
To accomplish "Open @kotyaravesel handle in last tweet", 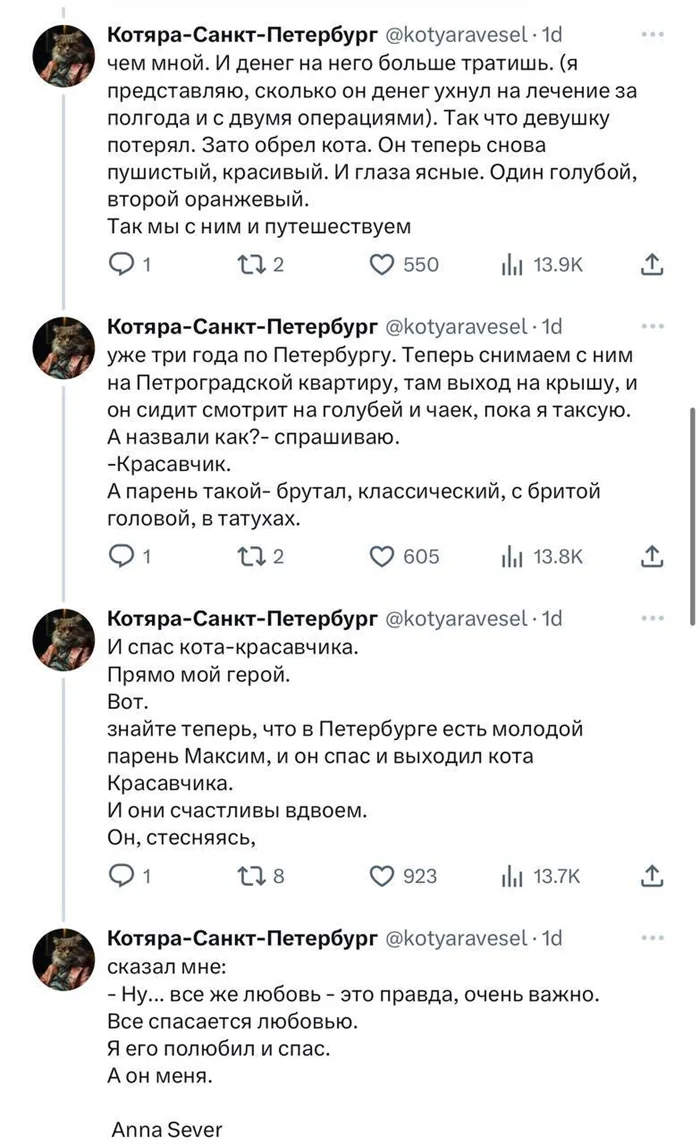I will coord(457,938).
